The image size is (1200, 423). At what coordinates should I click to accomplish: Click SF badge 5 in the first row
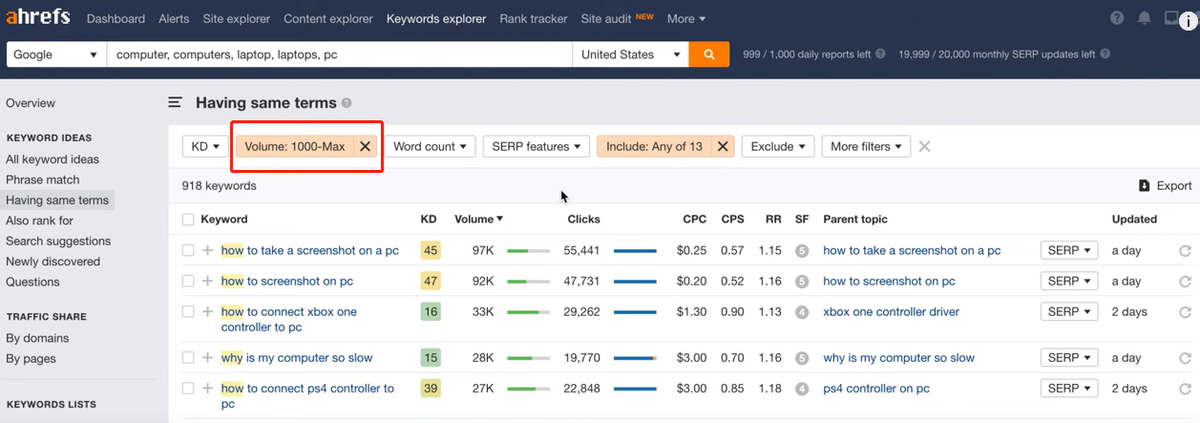click(801, 251)
